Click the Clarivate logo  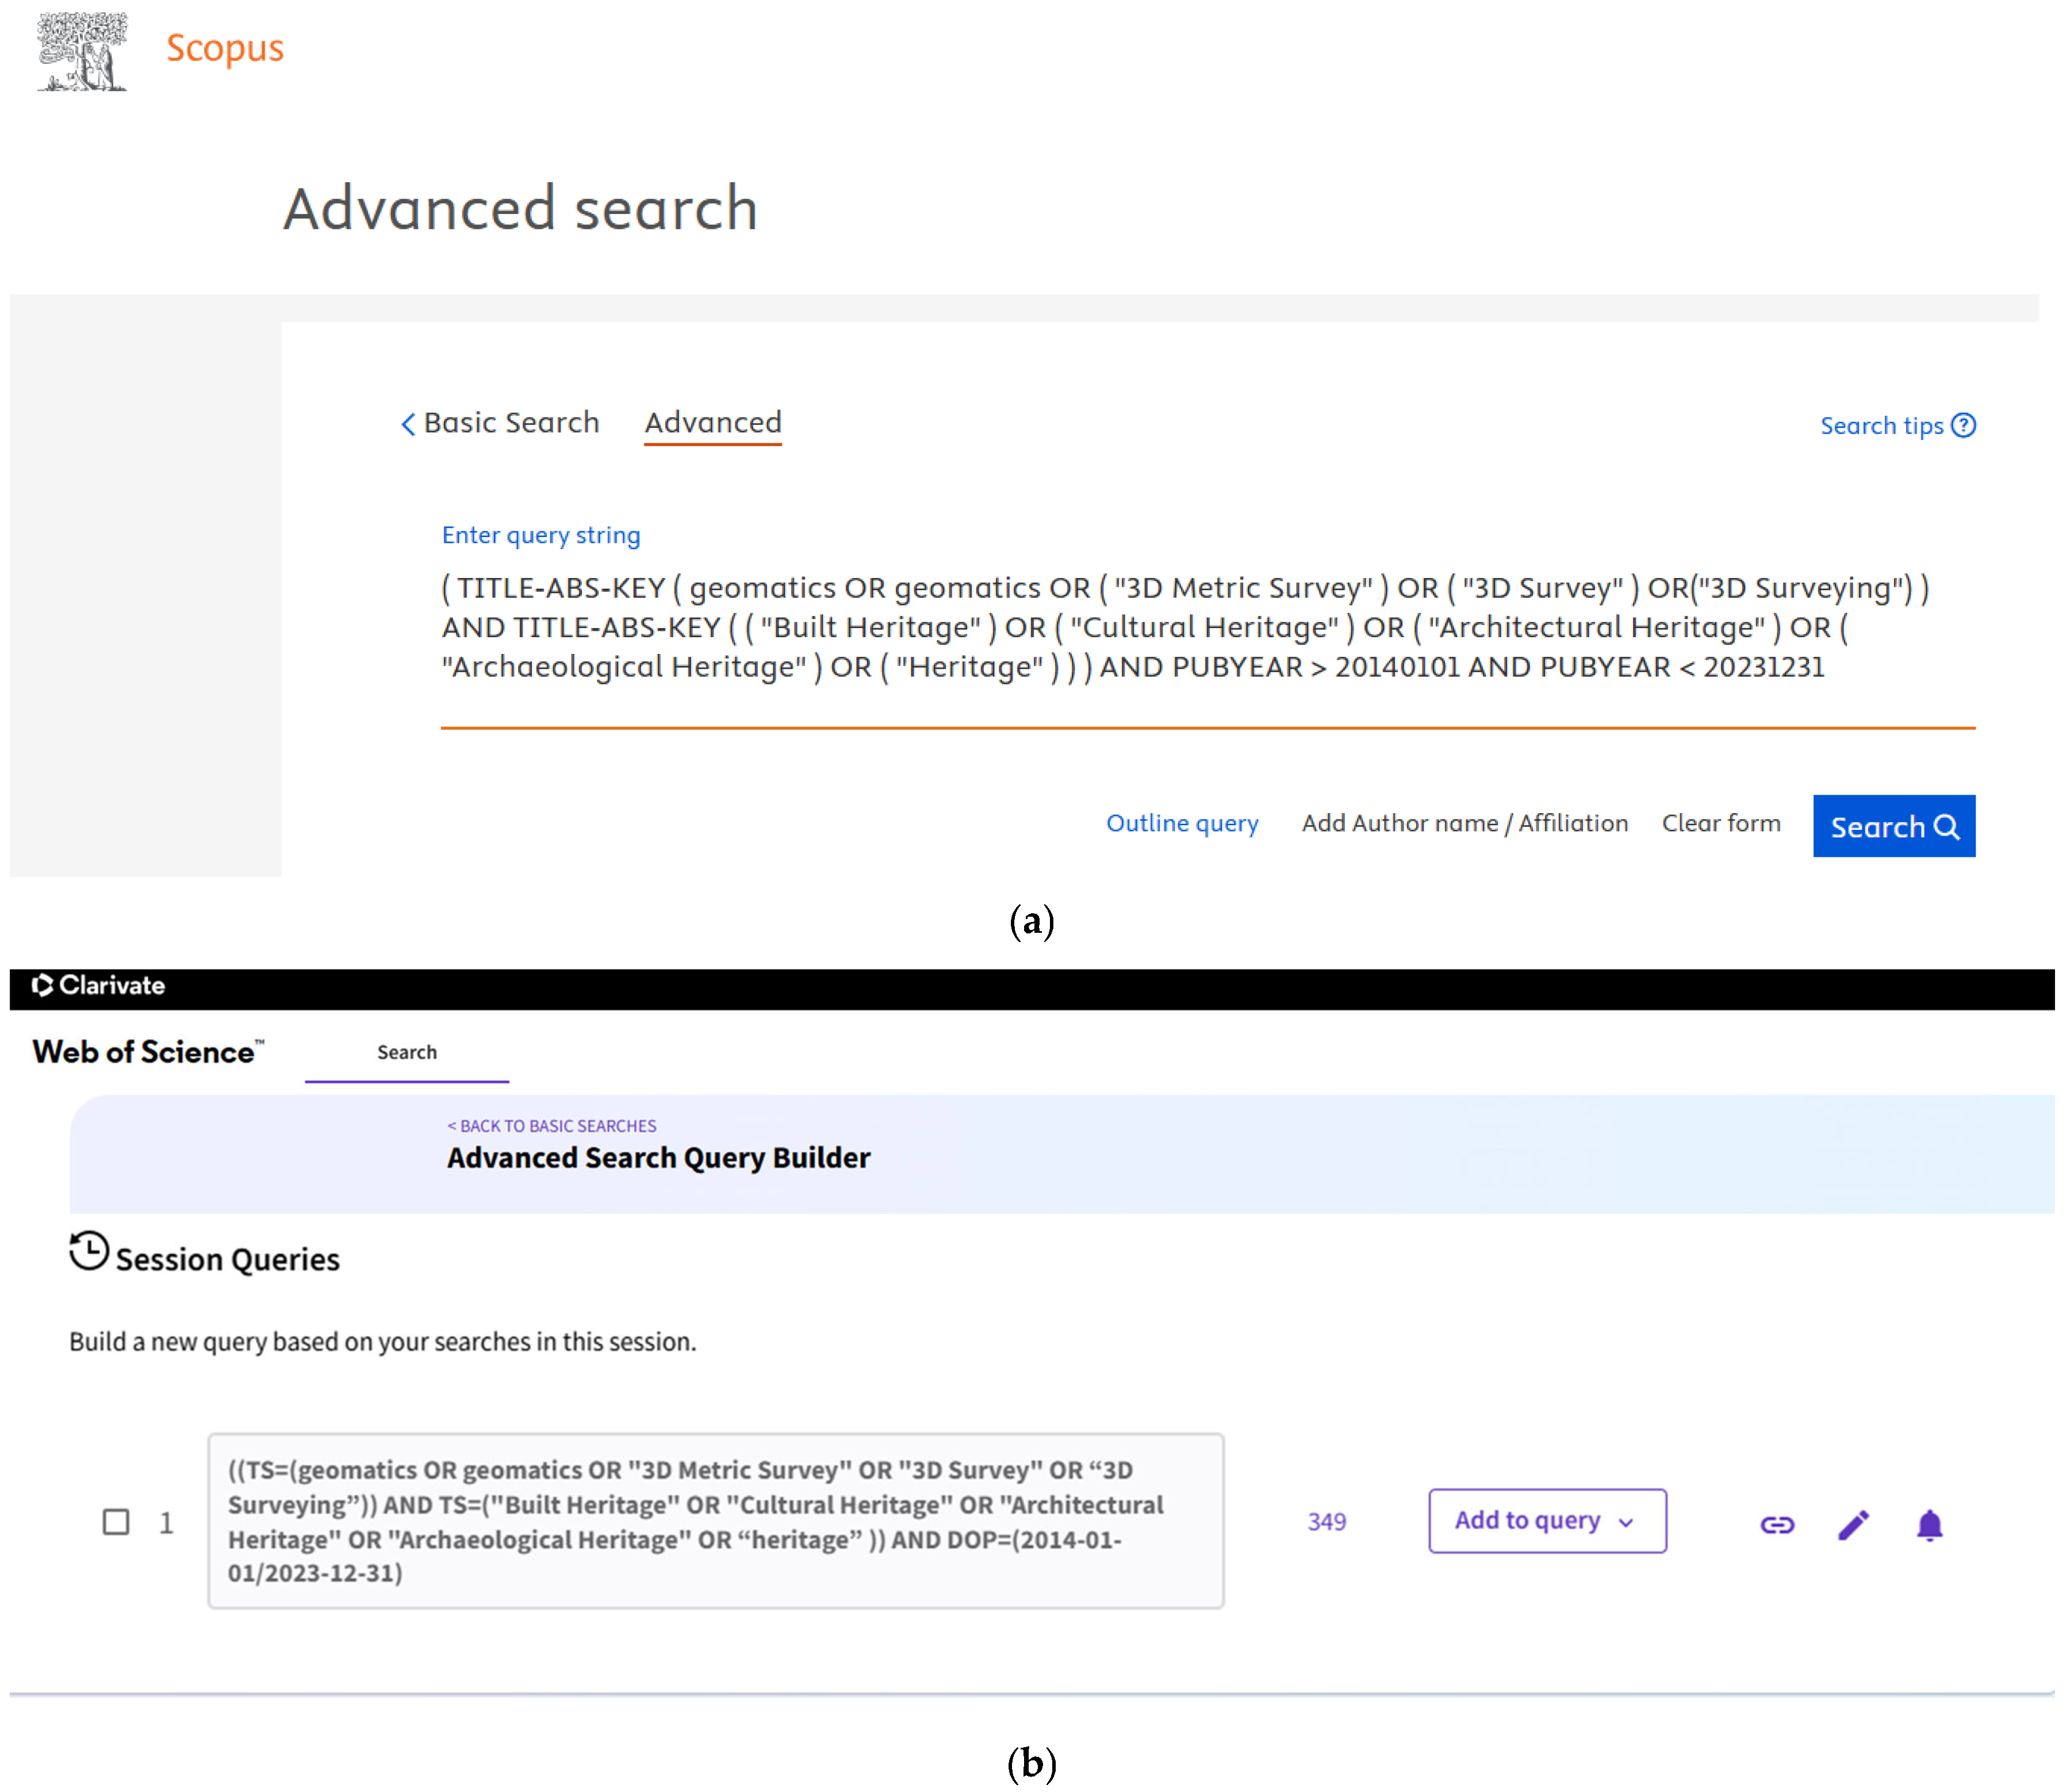pyautogui.click(x=98, y=986)
